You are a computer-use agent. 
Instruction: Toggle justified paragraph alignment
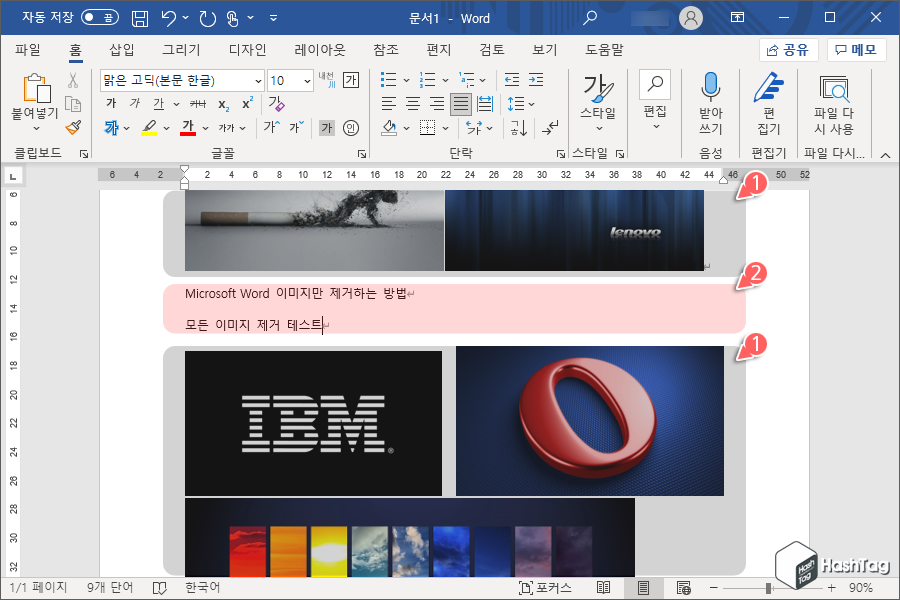click(461, 104)
